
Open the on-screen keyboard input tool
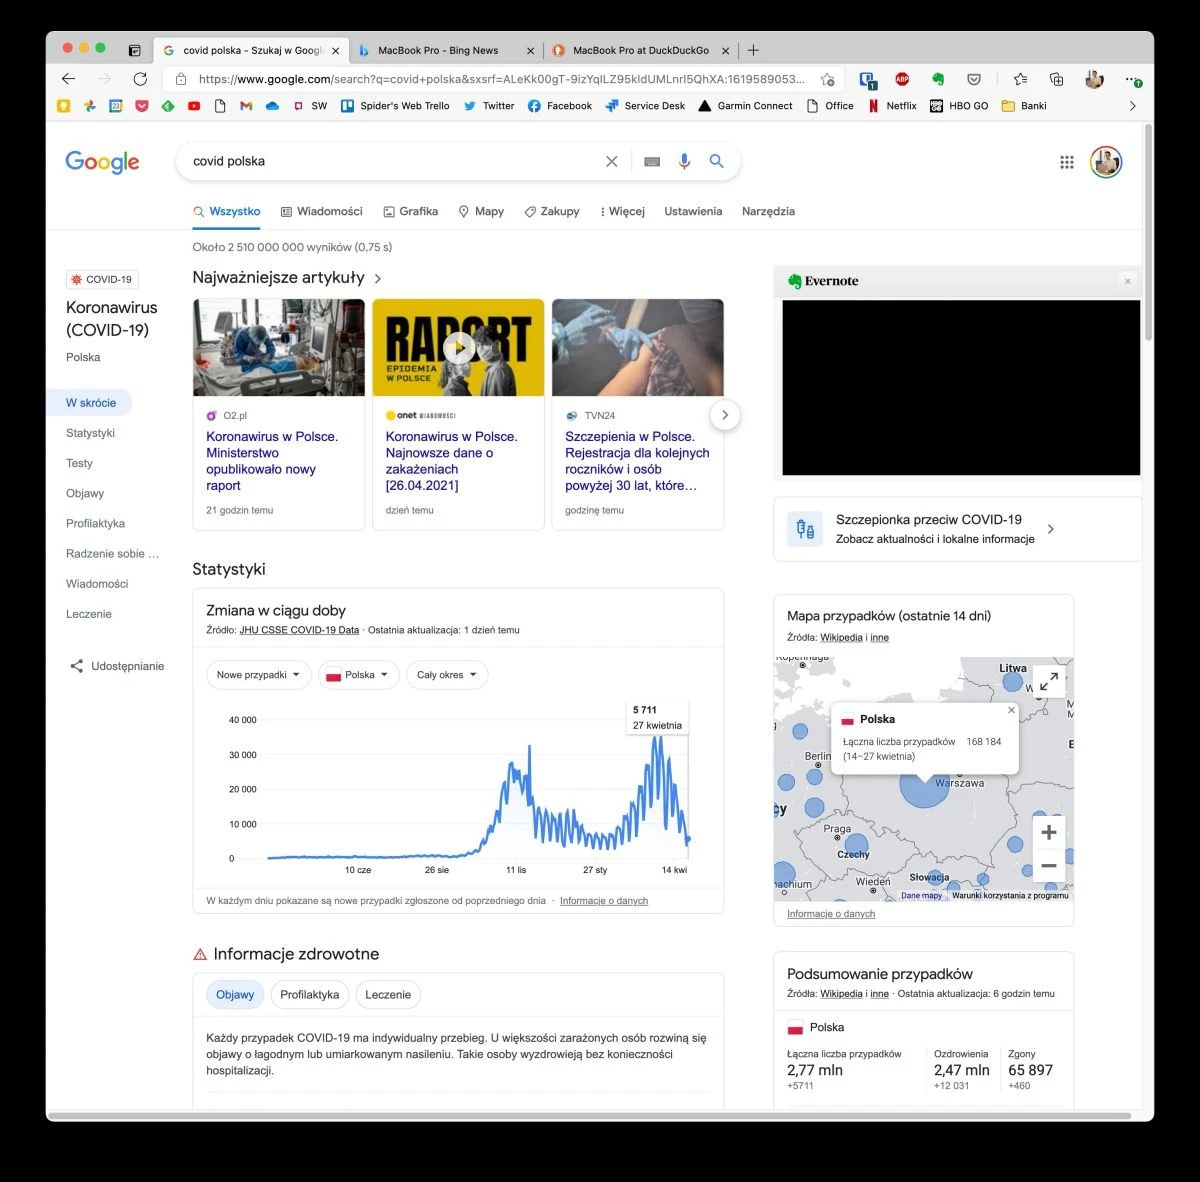click(652, 161)
